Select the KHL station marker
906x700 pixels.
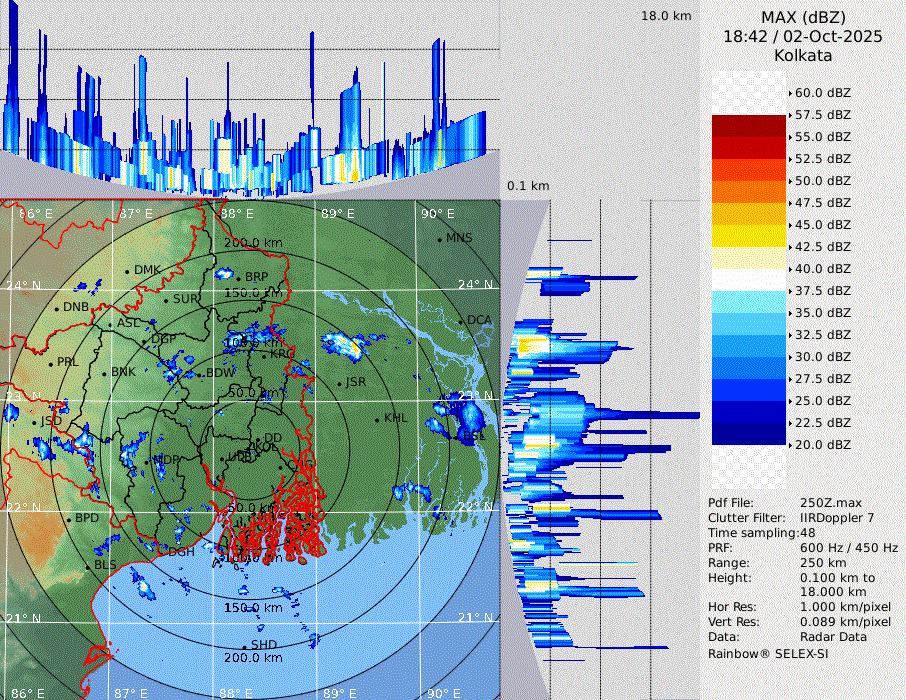377,419
